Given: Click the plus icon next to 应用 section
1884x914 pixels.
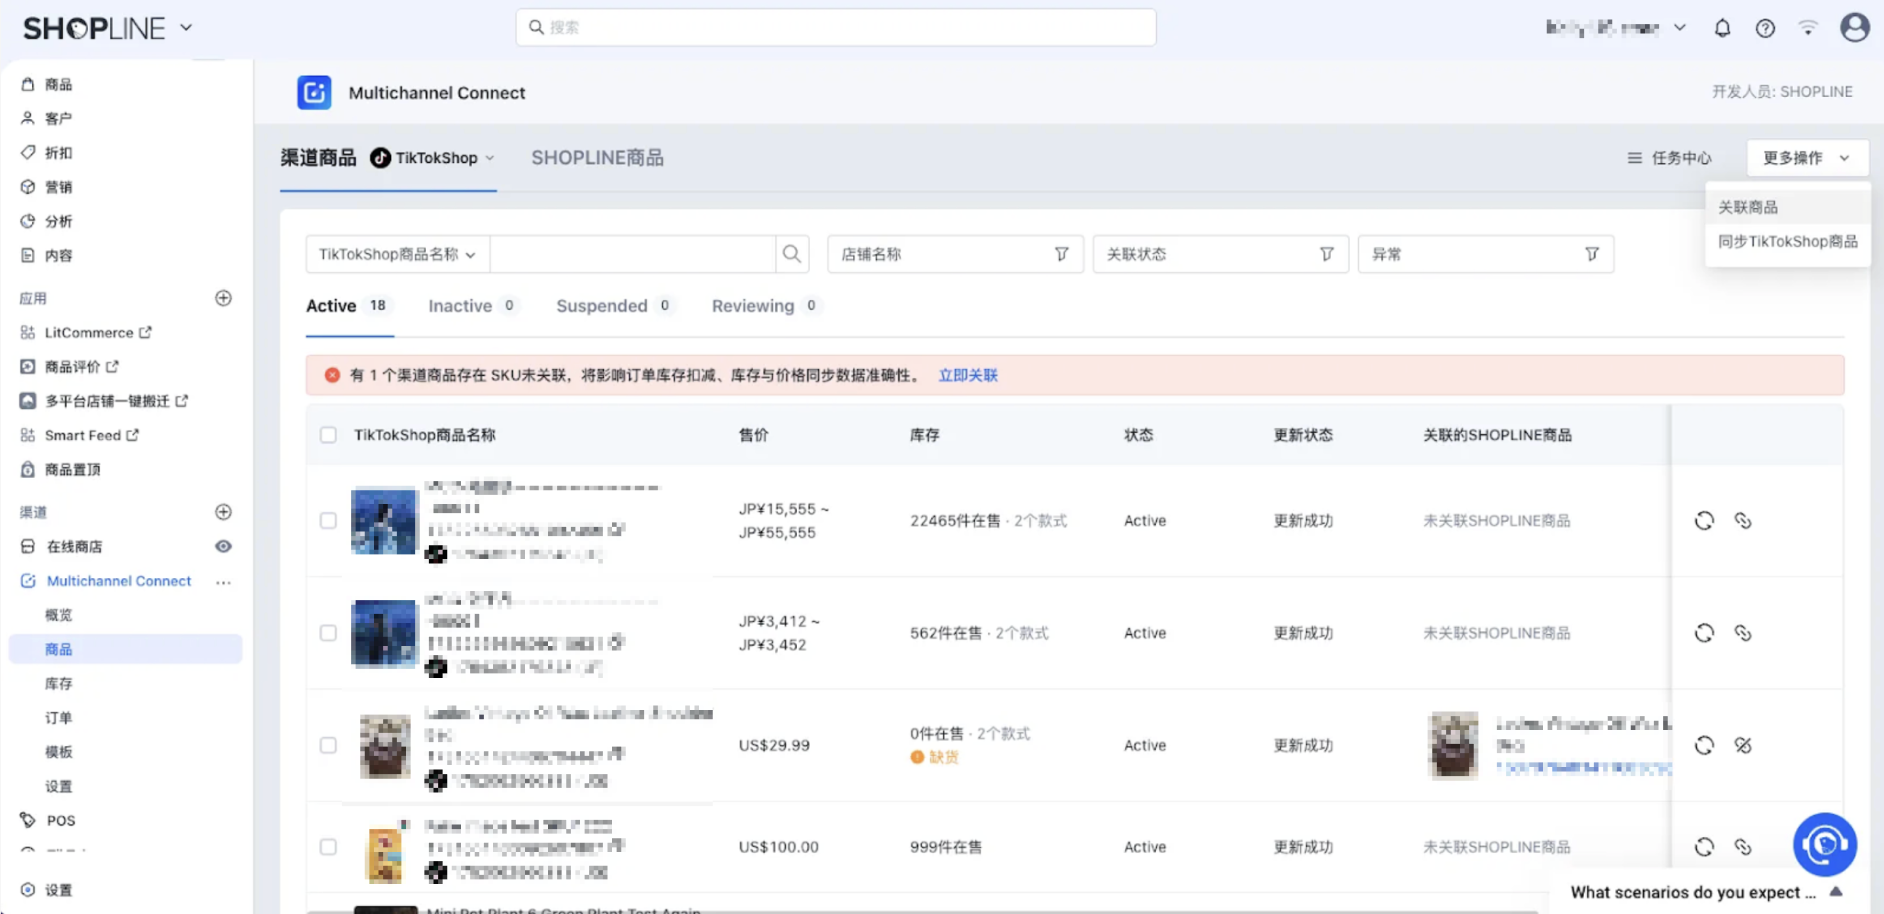Looking at the screenshot, I should coord(223,298).
